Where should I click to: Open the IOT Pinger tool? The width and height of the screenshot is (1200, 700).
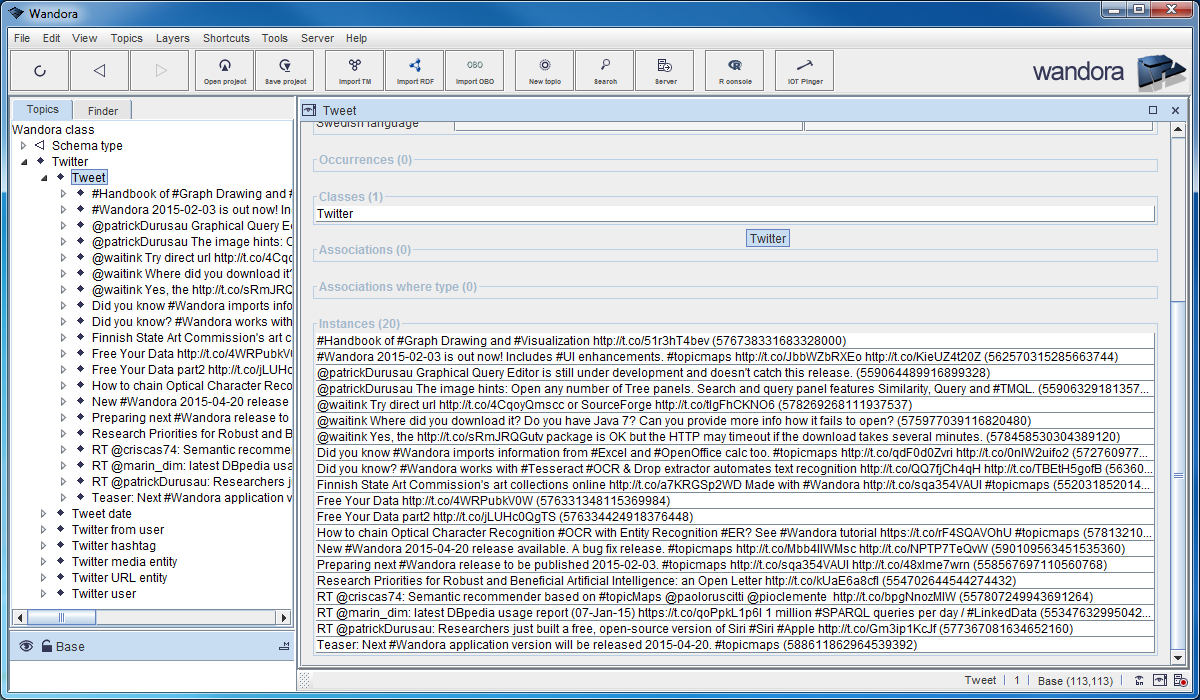tap(804, 70)
